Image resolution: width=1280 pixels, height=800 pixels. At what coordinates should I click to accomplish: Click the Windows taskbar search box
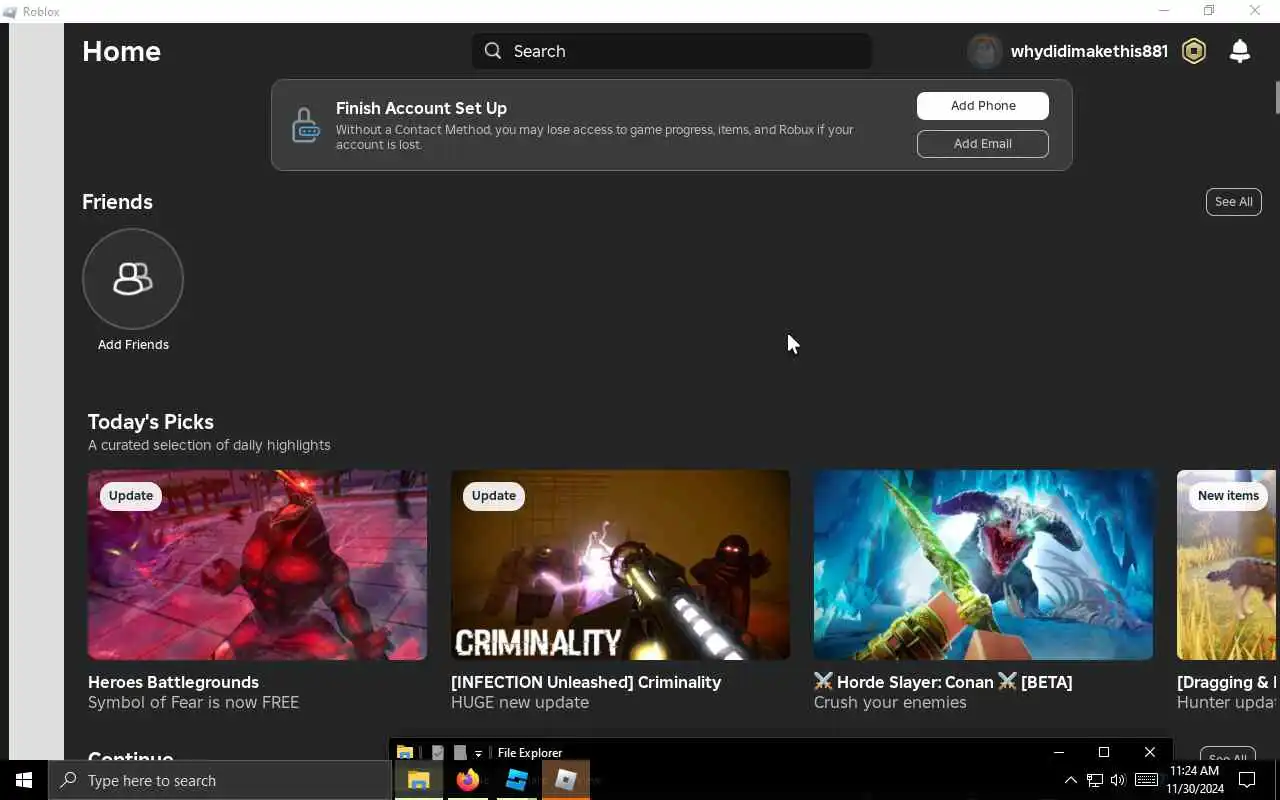pos(220,780)
